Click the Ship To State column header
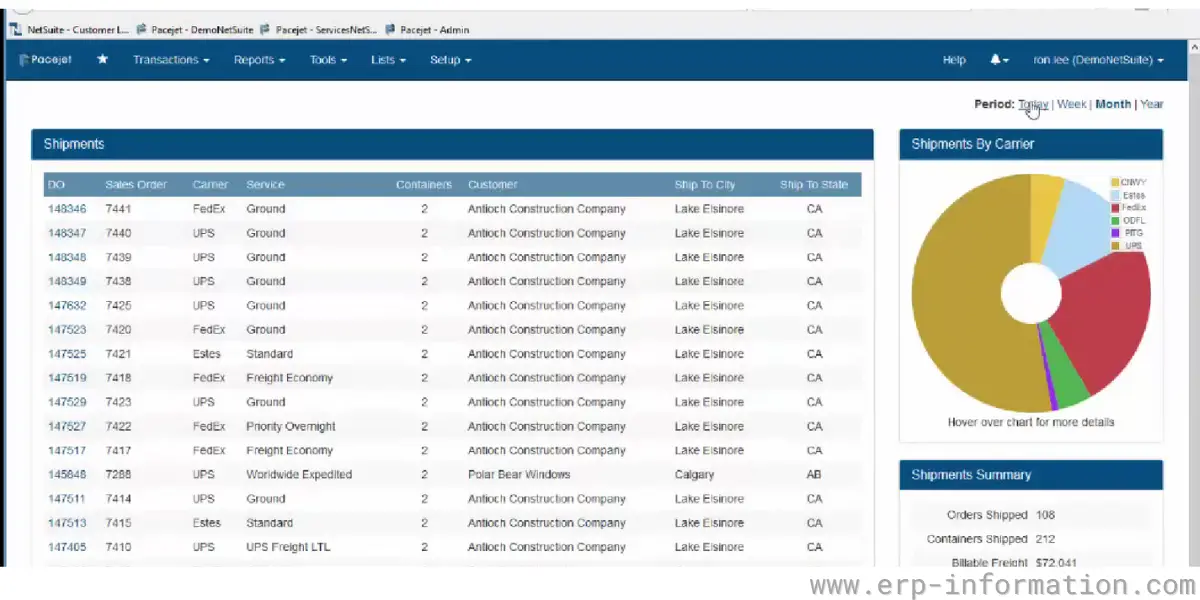The height and width of the screenshot is (600, 1200). coord(814,184)
